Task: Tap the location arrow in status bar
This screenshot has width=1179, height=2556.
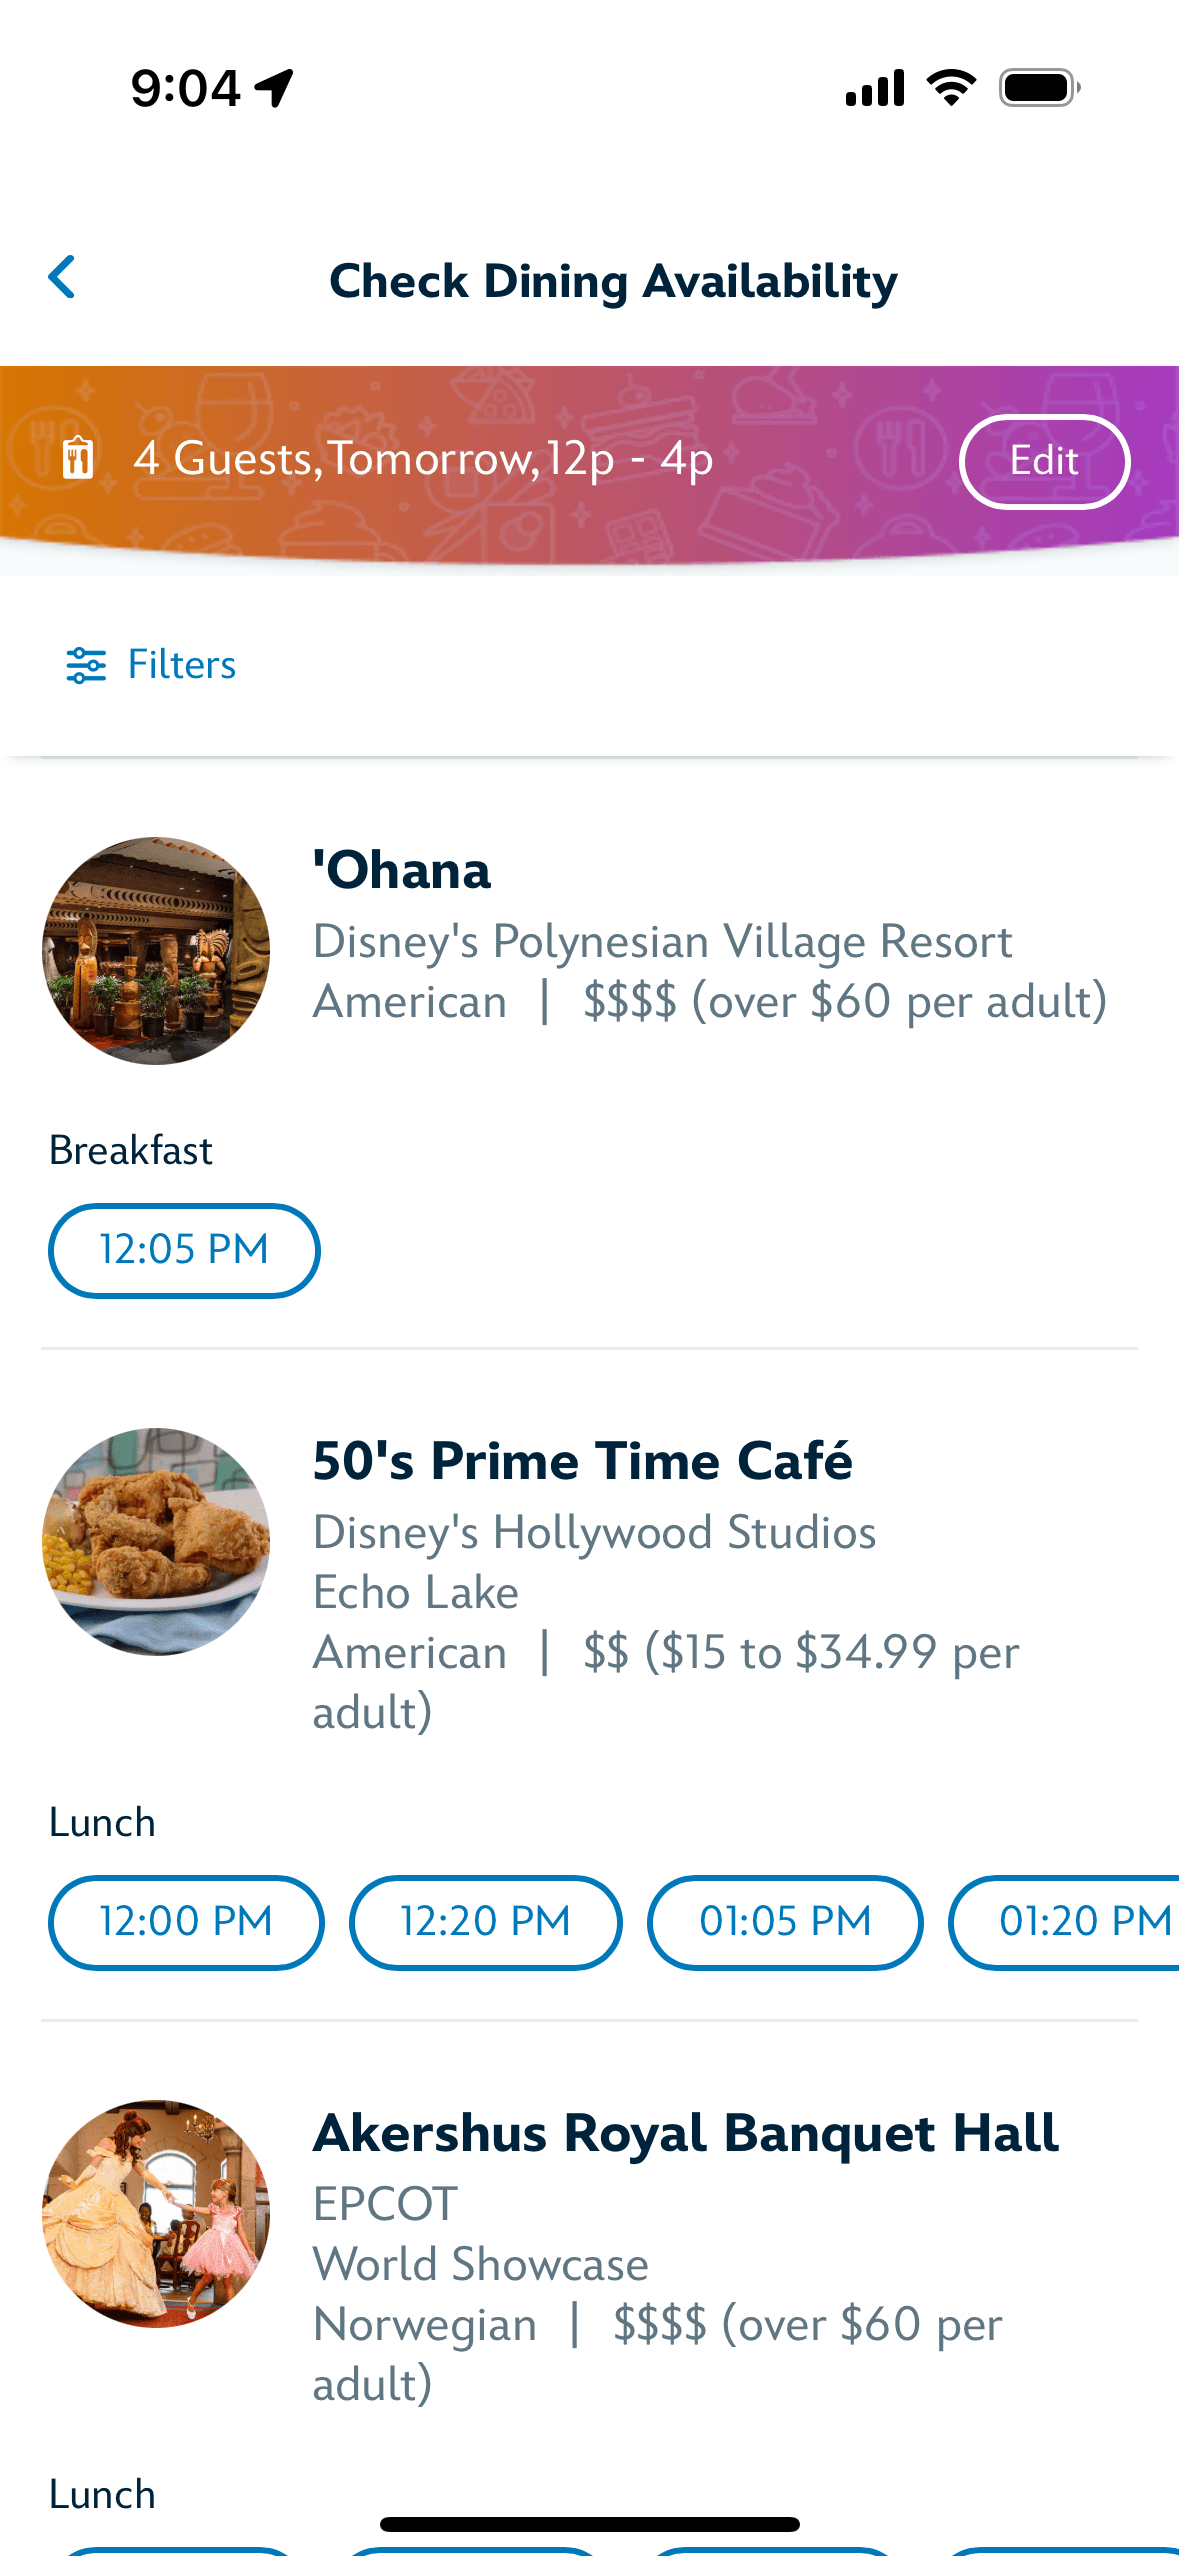Action: (x=274, y=88)
